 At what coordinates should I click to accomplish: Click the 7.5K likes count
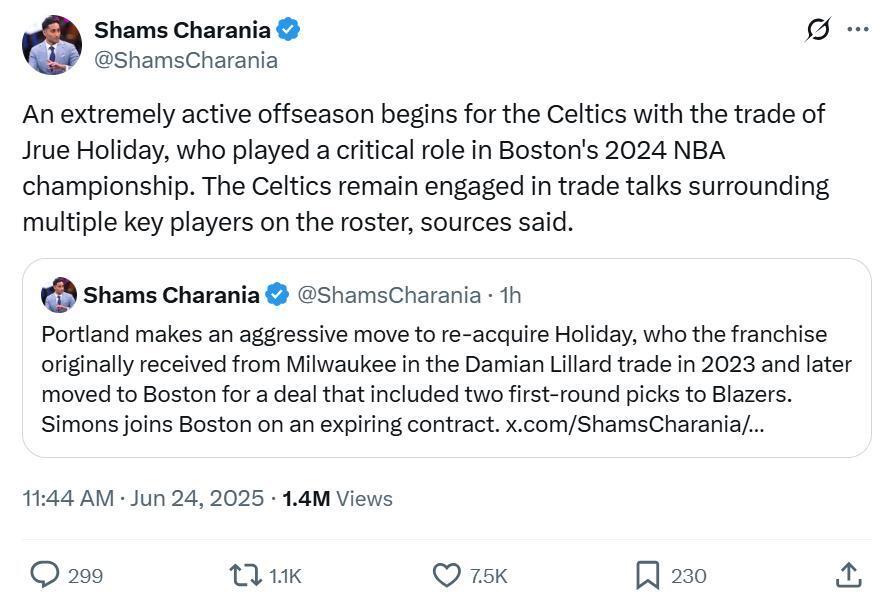tap(488, 576)
